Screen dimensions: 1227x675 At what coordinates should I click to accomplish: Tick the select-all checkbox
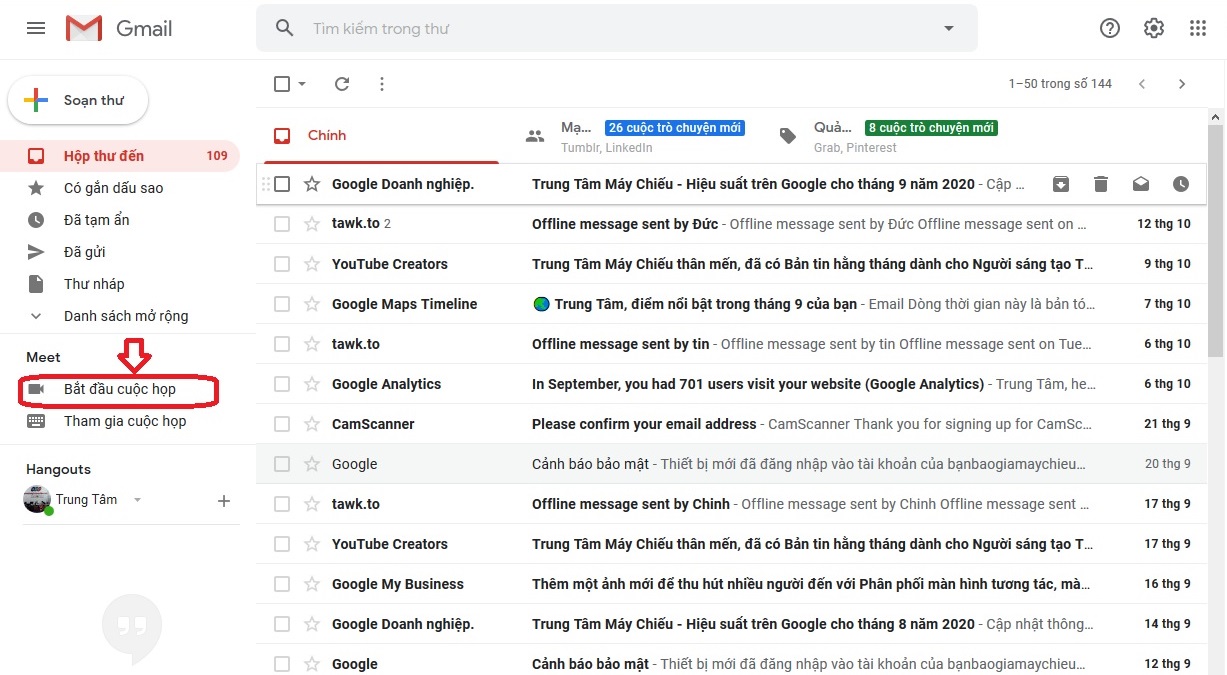coord(282,84)
